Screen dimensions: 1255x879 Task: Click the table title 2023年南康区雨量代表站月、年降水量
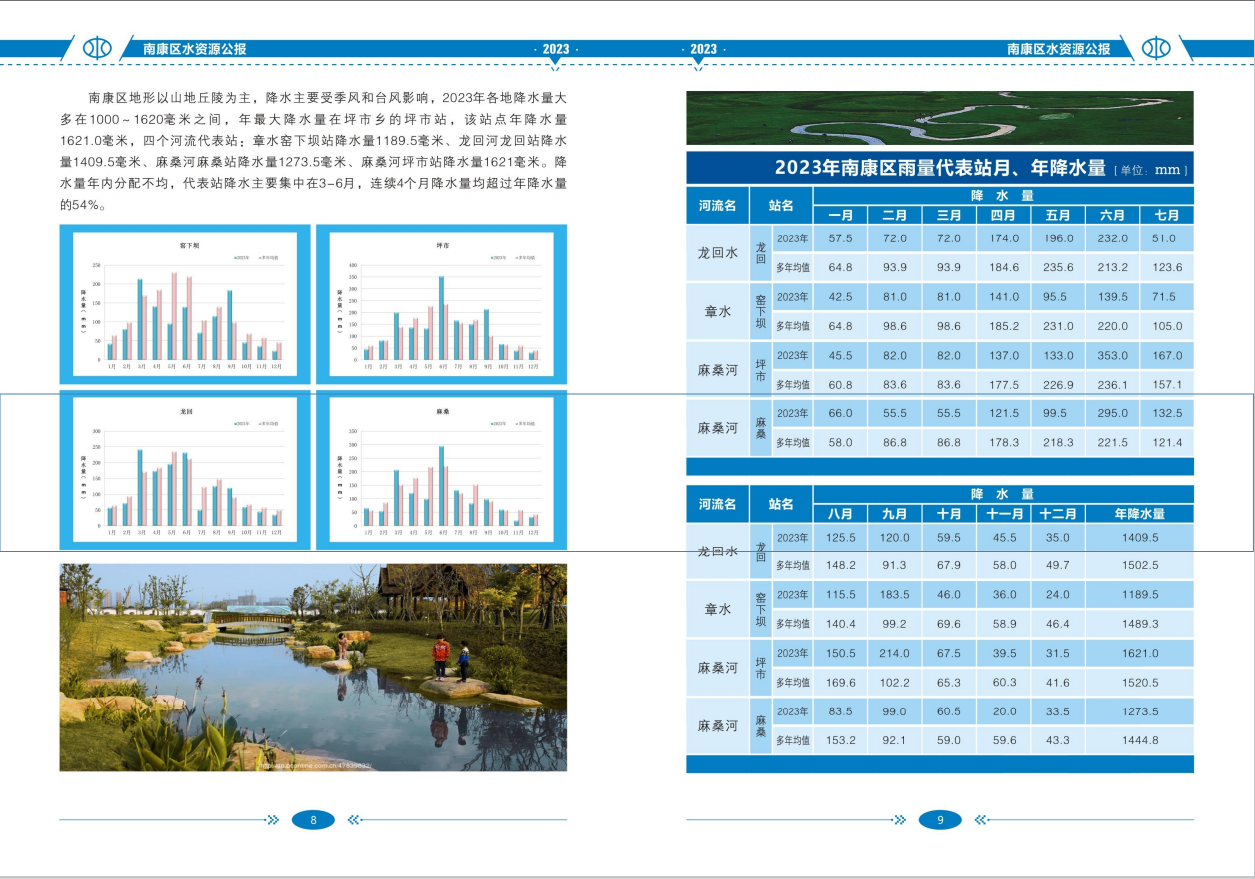[939, 168]
